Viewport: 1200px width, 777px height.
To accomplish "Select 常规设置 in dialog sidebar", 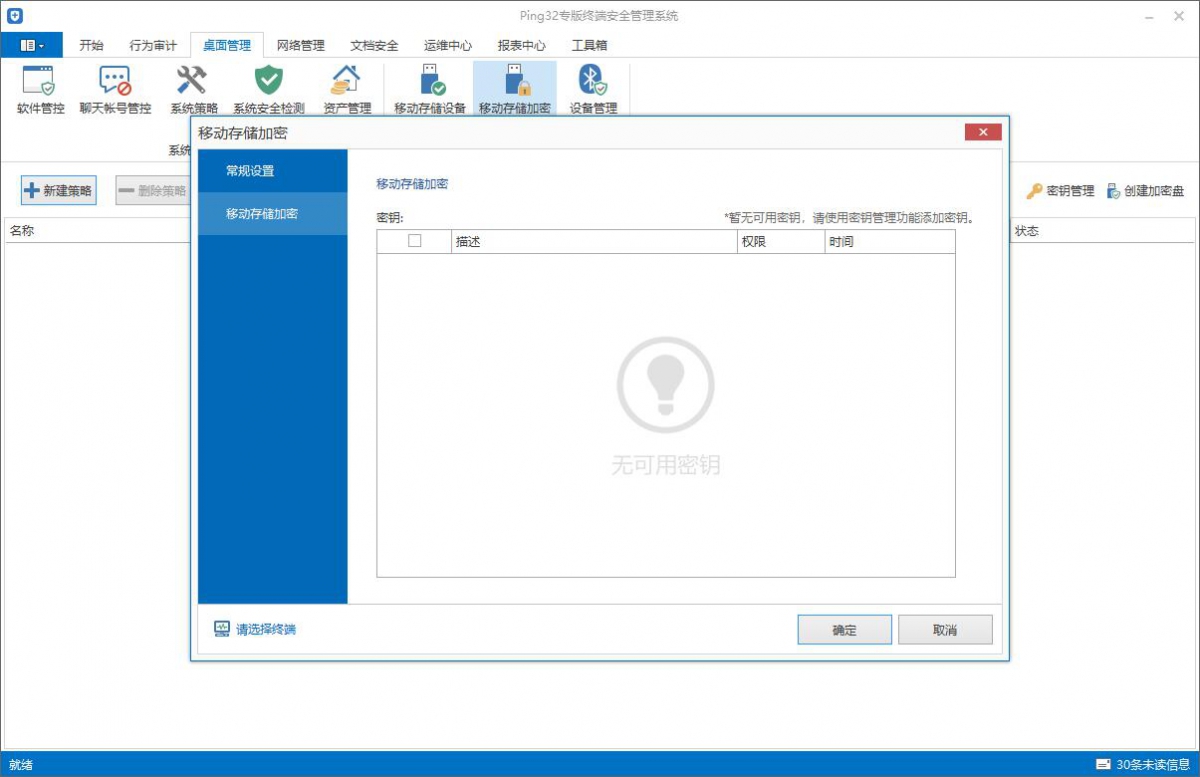I will pyautogui.click(x=273, y=171).
